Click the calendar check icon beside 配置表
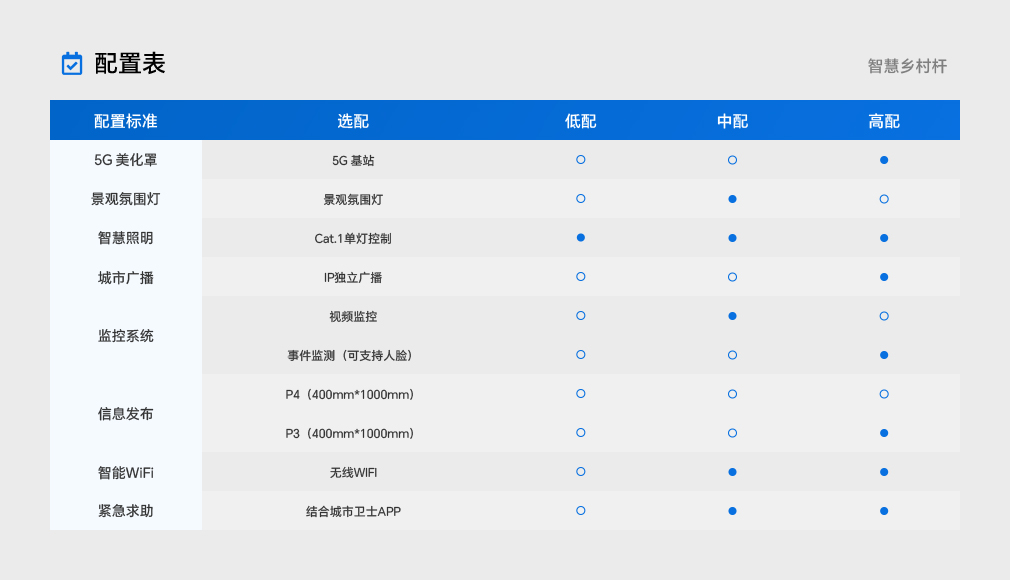The height and width of the screenshot is (580, 1010). click(x=72, y=64)
